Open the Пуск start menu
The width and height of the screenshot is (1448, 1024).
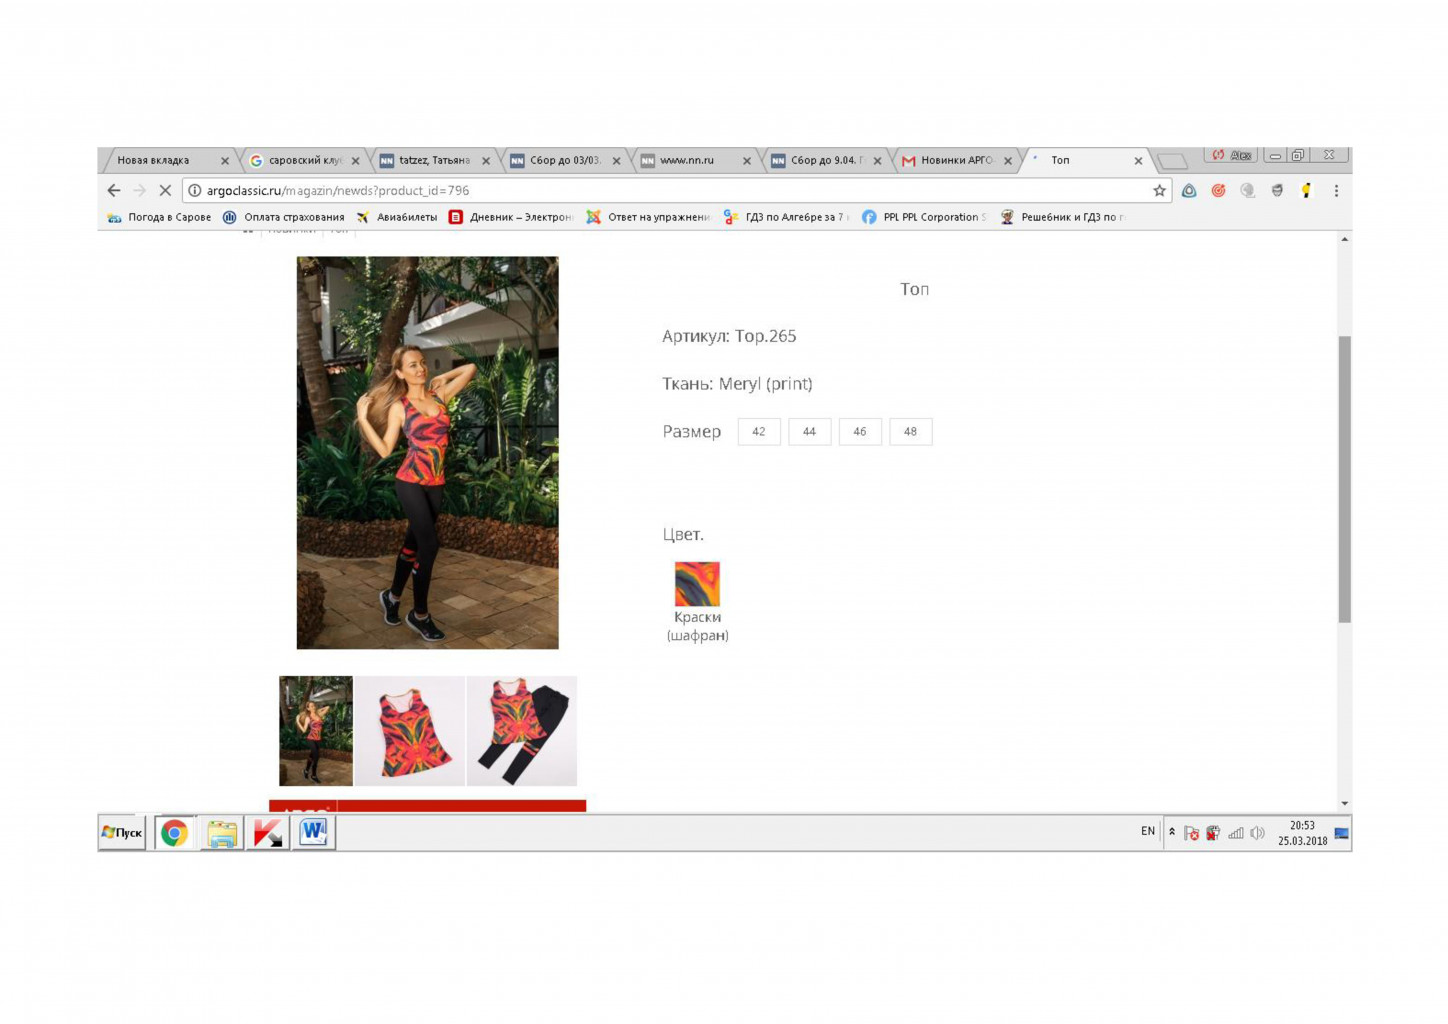[122, 832]
